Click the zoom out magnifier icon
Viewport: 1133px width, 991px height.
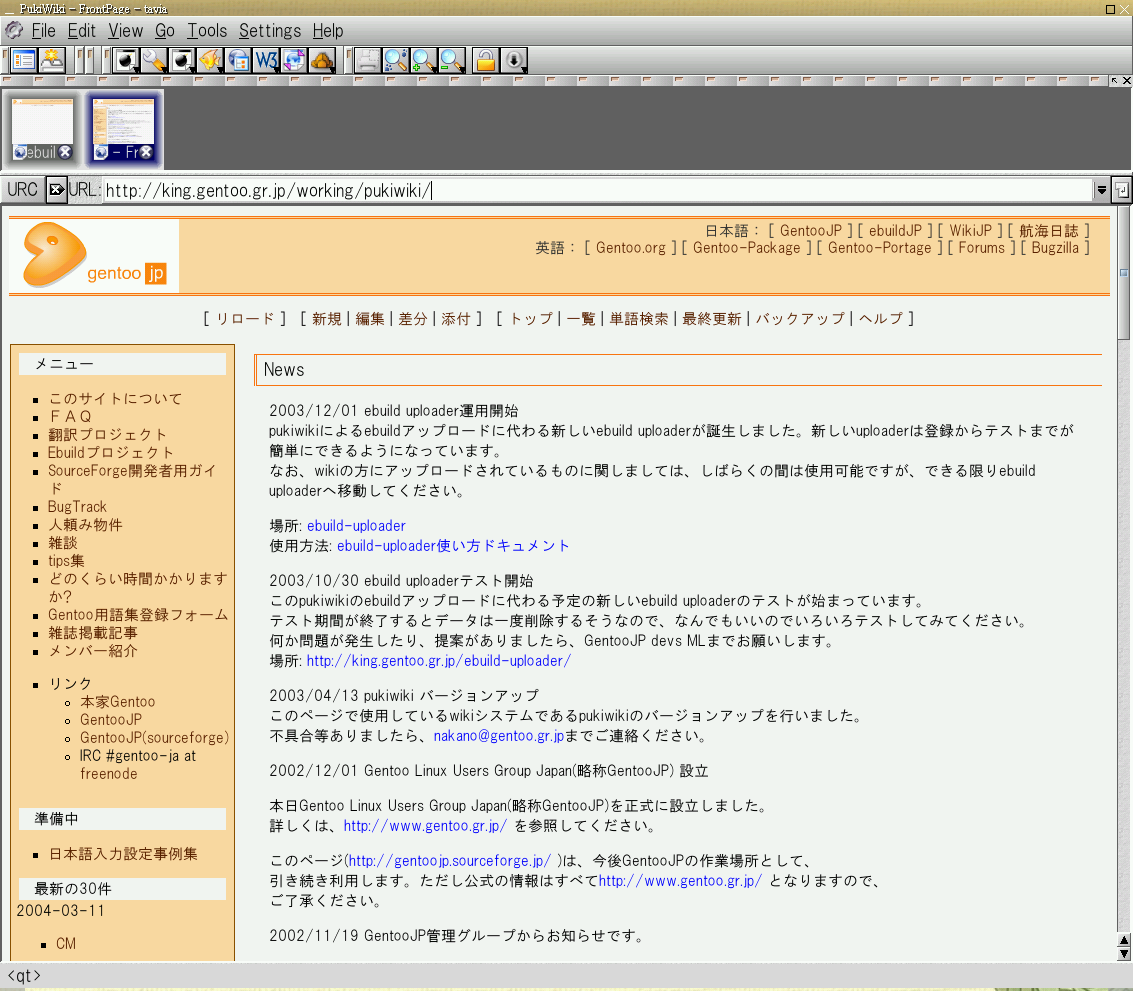[452, 61]
